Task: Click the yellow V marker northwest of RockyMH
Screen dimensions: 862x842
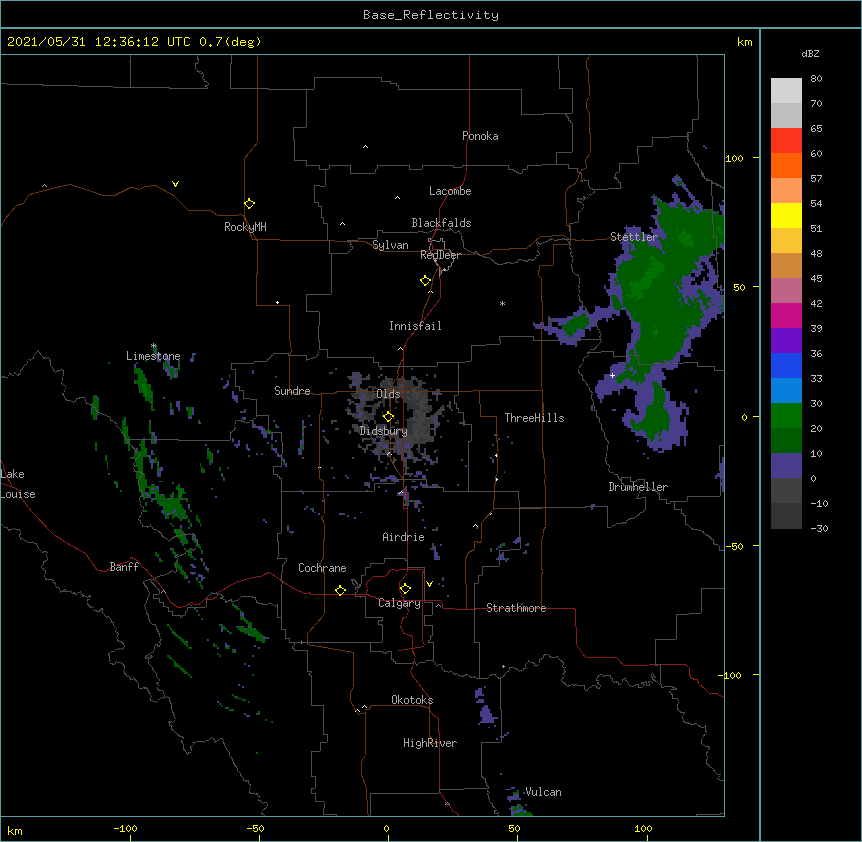Action: 175,184
